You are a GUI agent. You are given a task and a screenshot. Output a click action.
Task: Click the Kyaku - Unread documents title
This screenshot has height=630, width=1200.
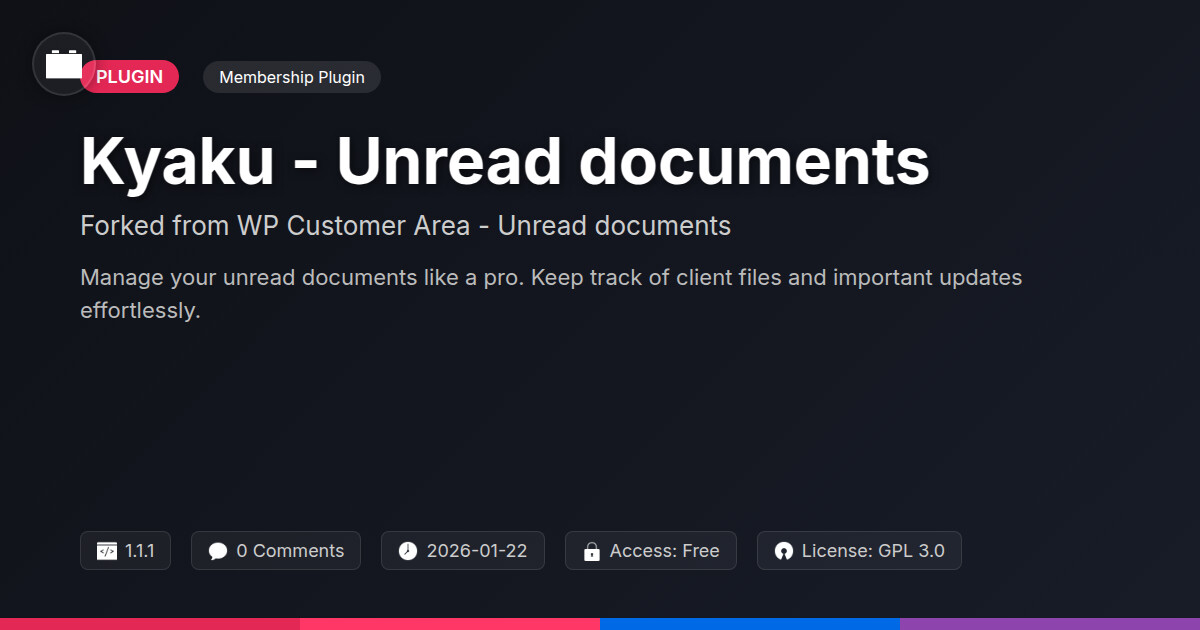click(505, 162)
